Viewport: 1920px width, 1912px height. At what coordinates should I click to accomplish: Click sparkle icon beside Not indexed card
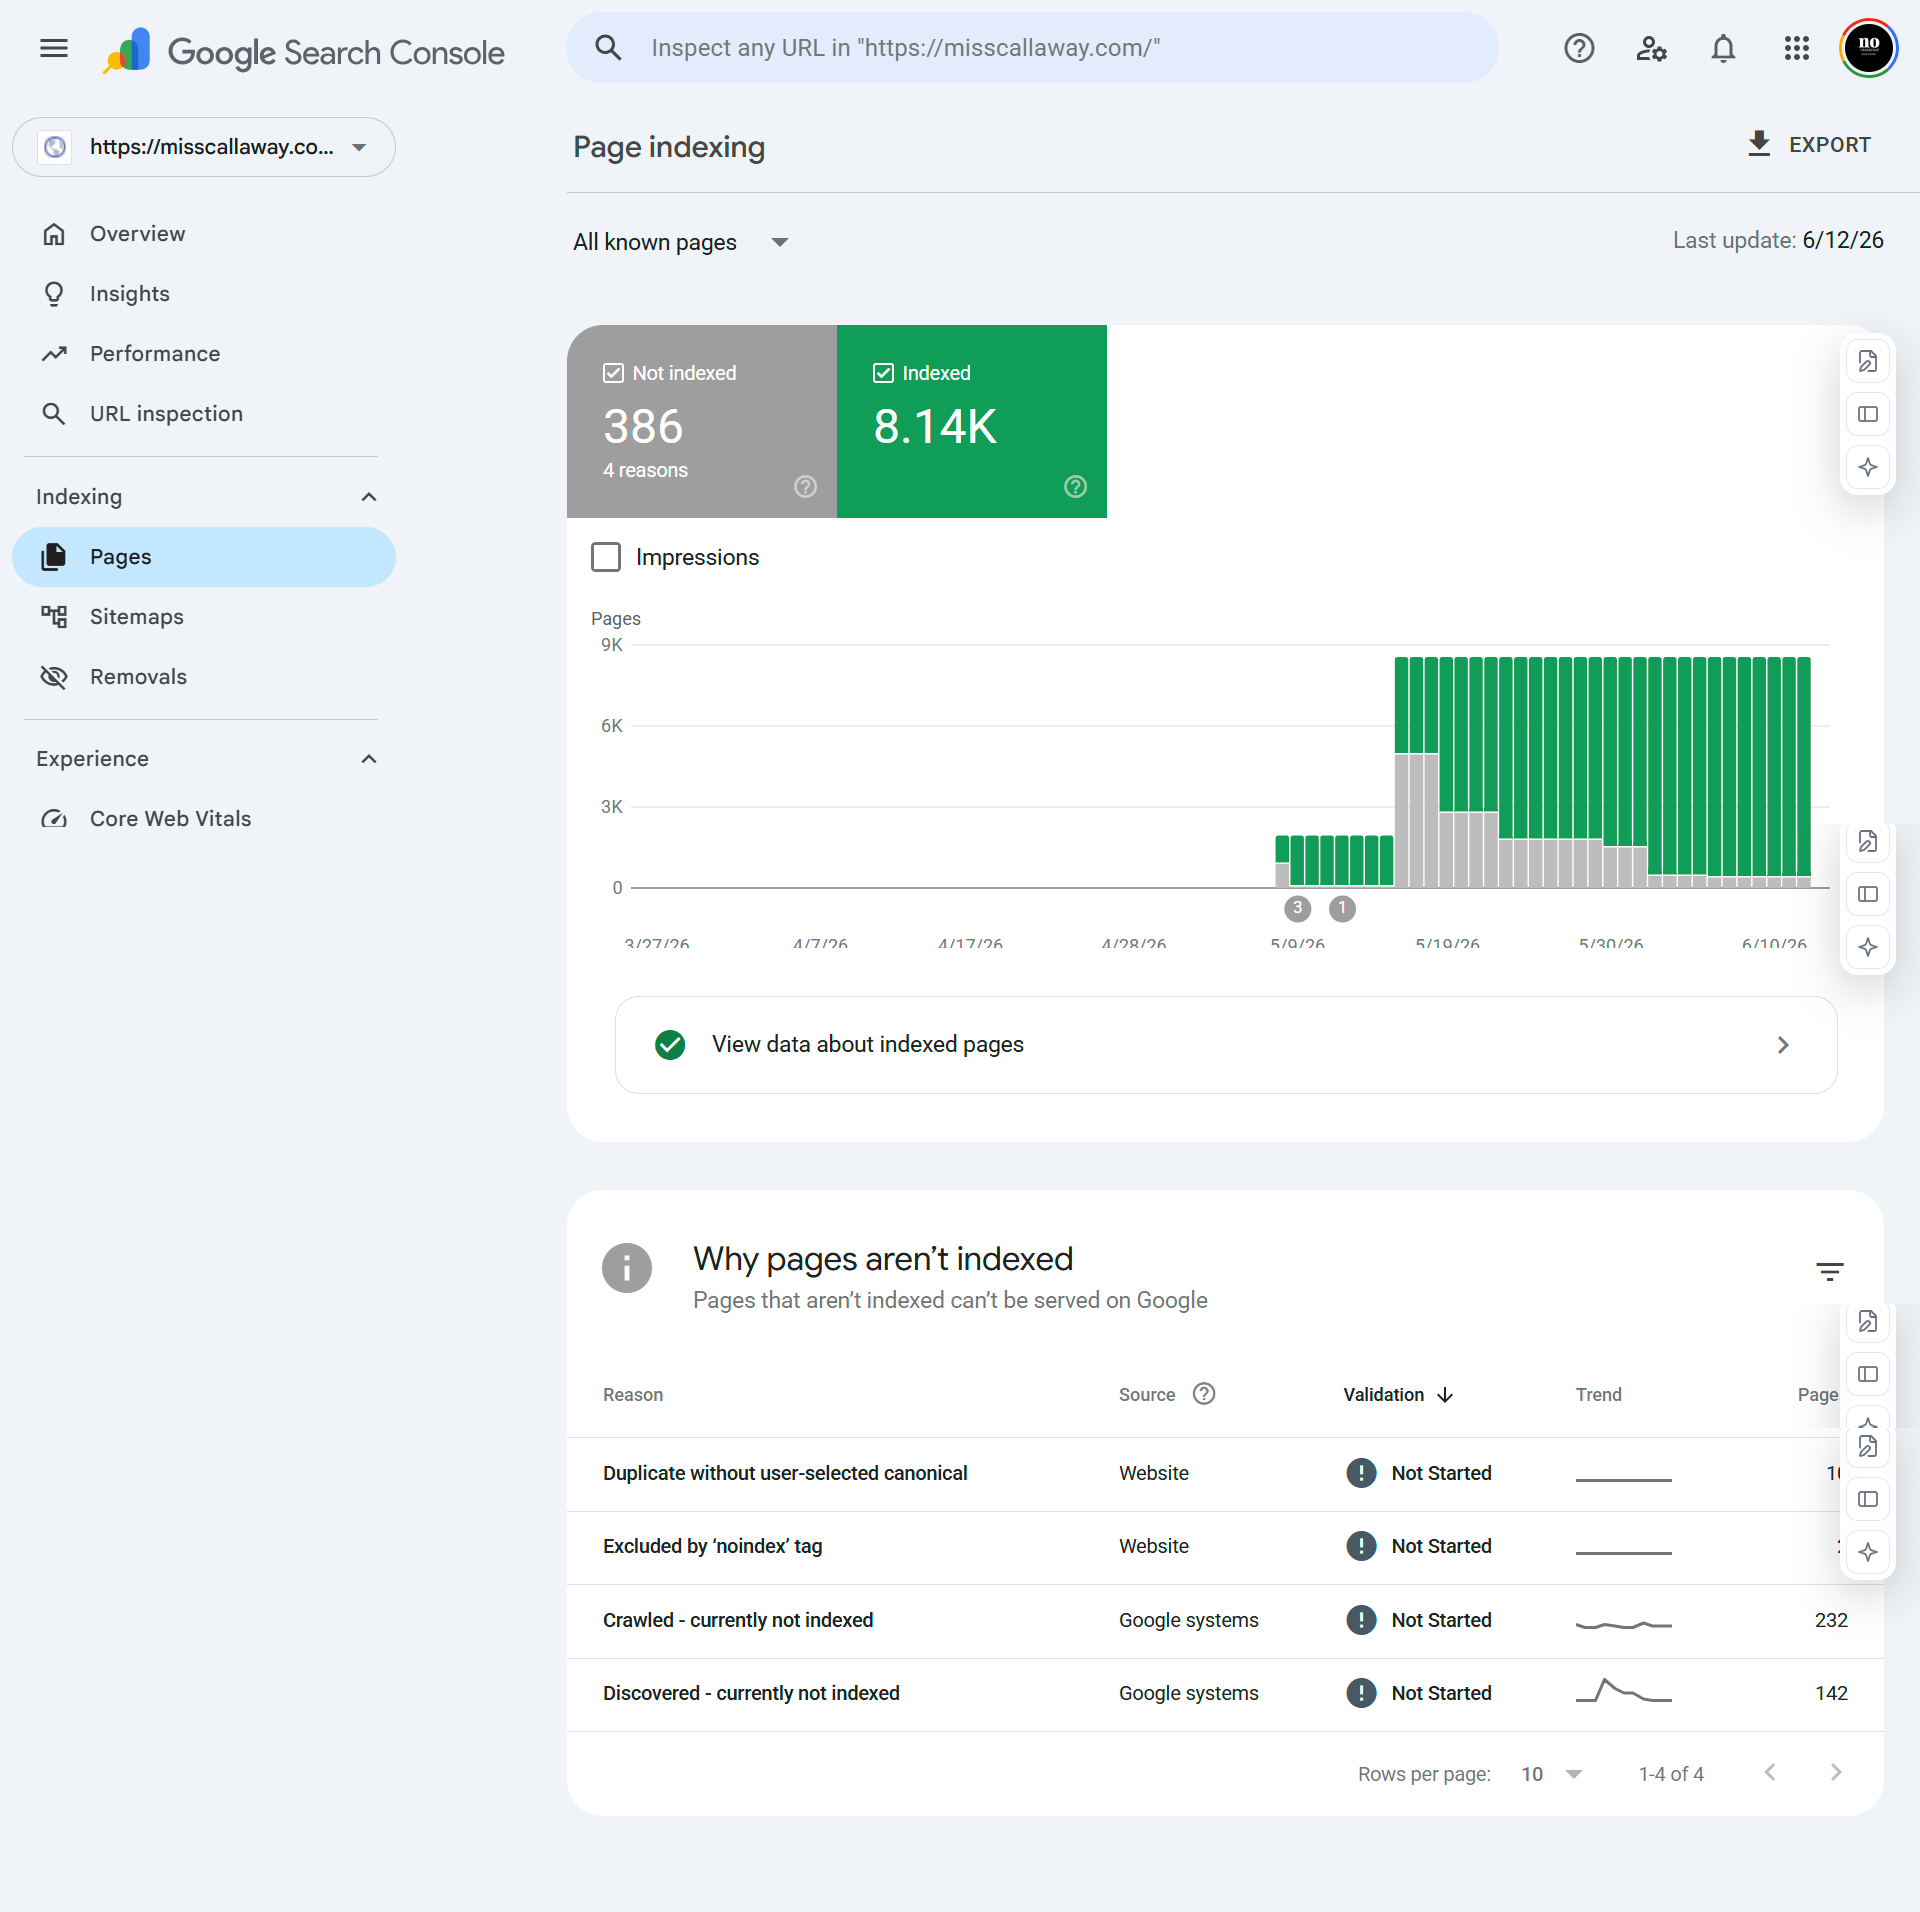(1867, 467)
